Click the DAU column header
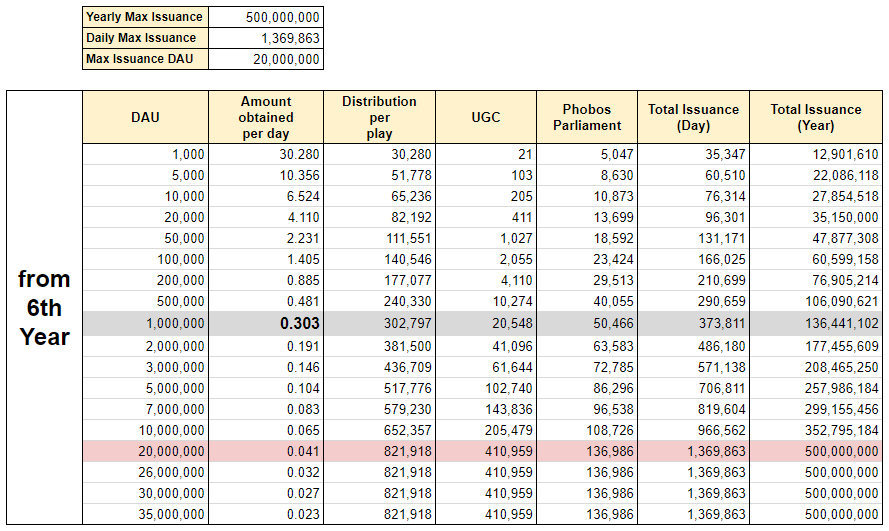Image resolution: width=889 pixels, height=531 pixels. tap(146, 117)
